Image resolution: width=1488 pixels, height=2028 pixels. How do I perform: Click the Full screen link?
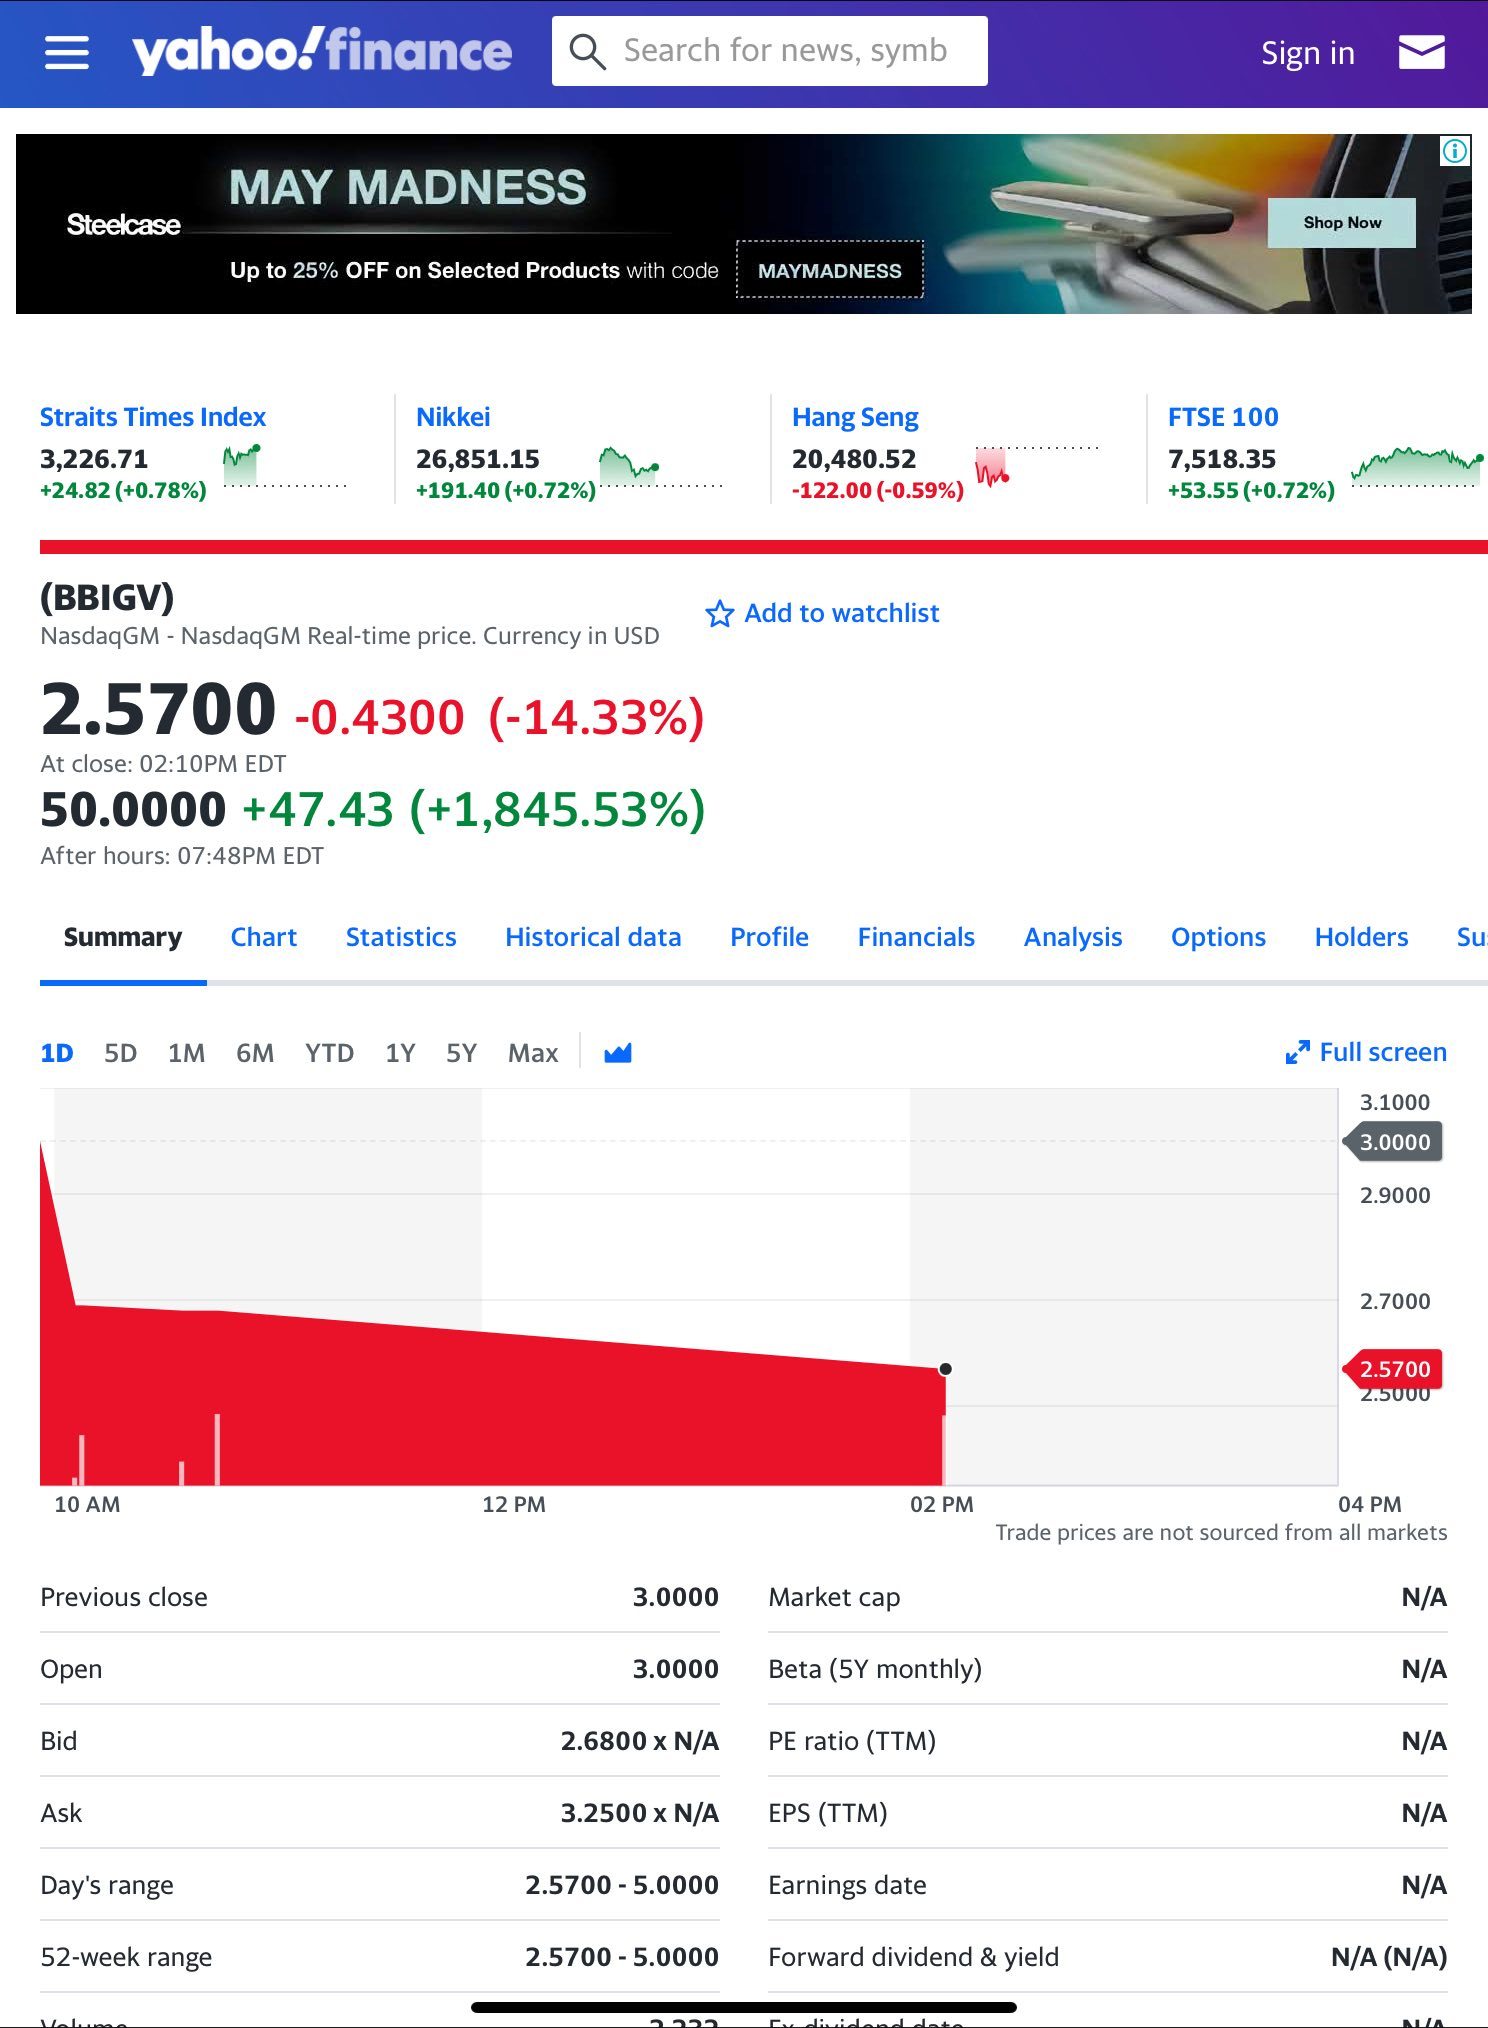tap(1383, 1052)
